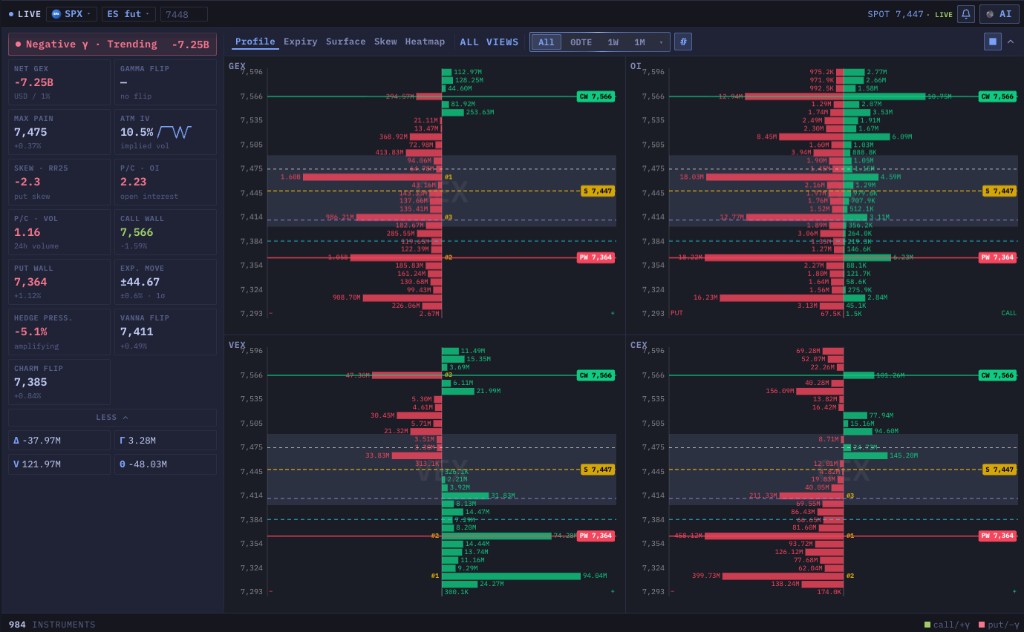Click the red put/-γ legend swatch

[x=982, y=625]
